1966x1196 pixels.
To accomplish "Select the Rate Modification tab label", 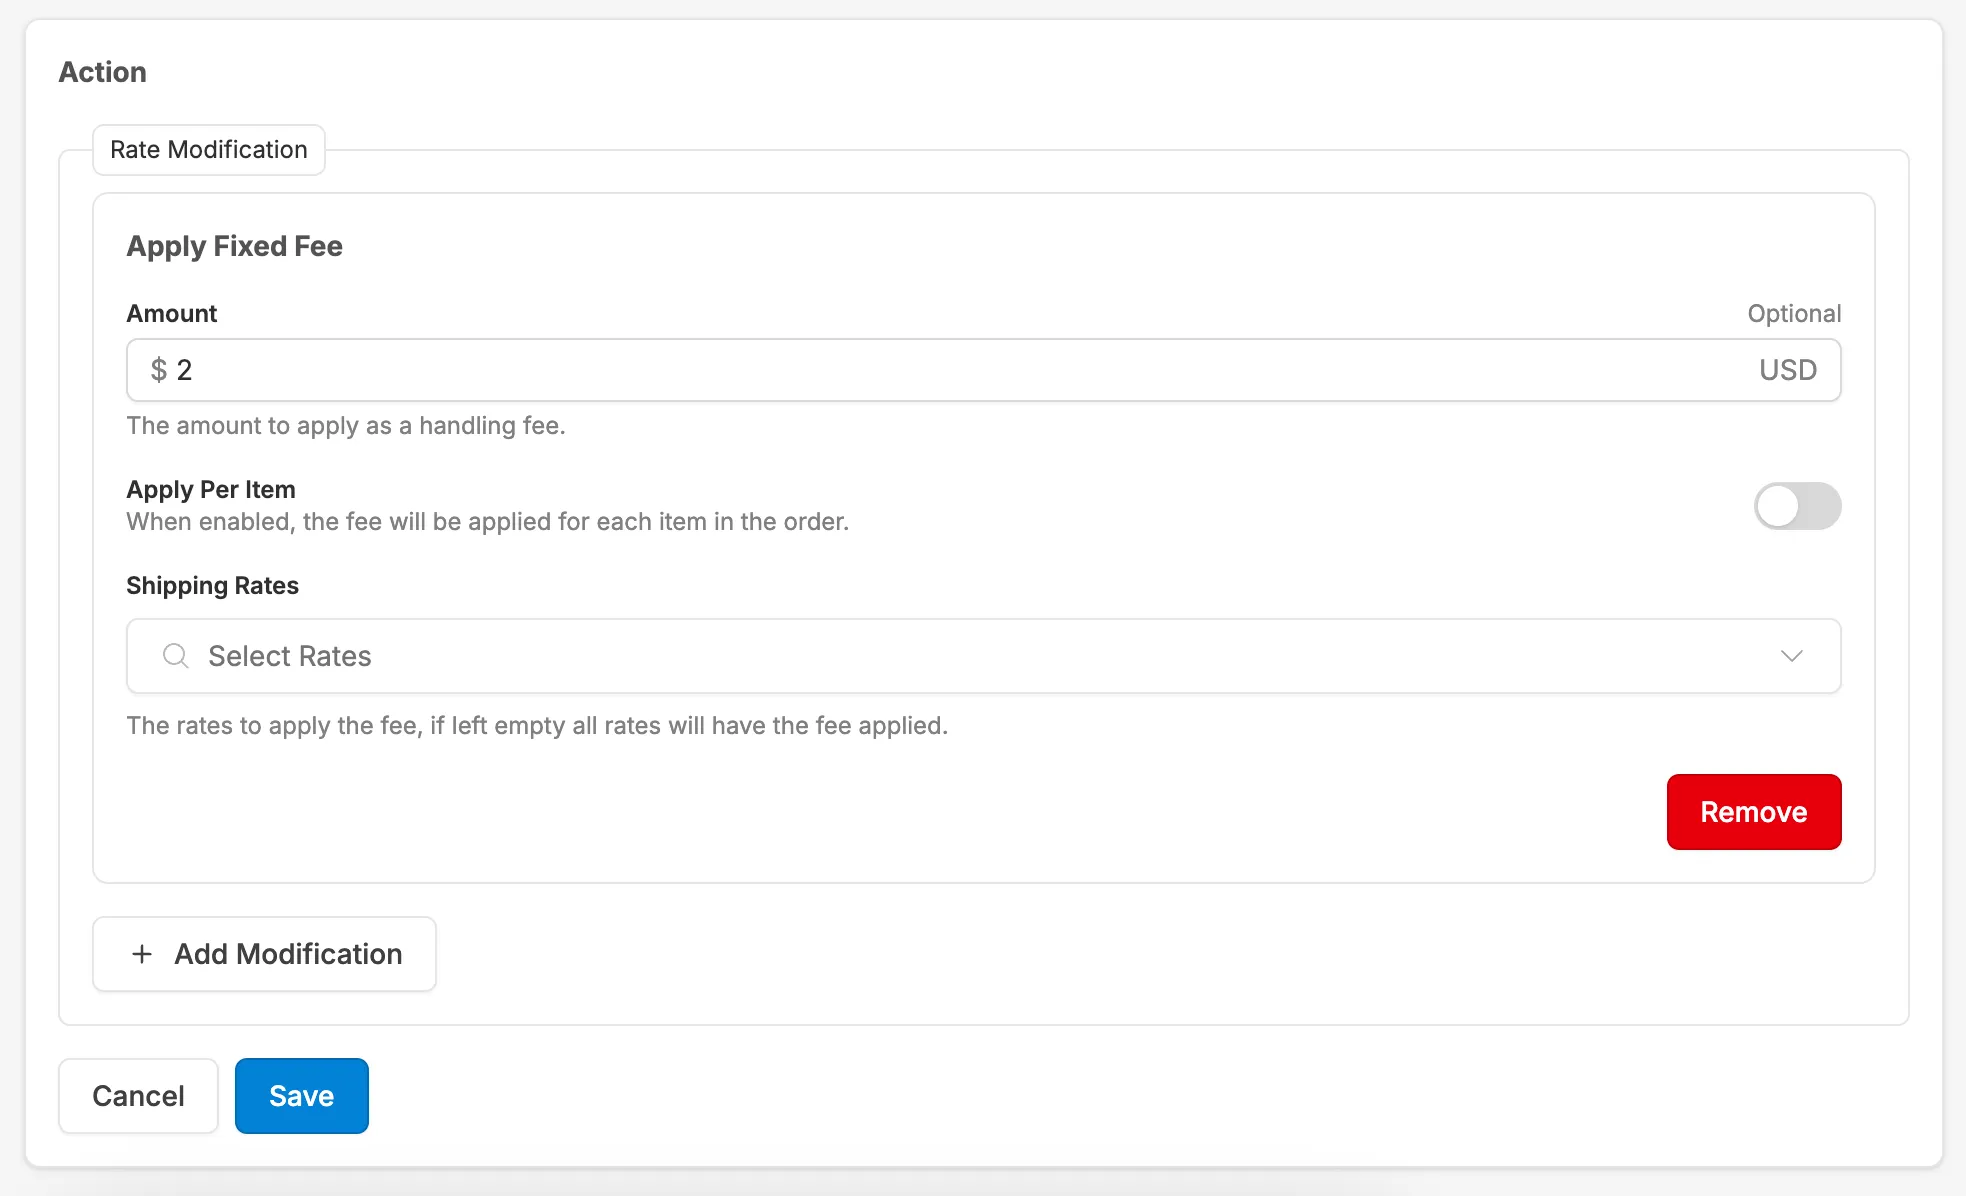I will pyautogui.click(x=209, y=150).
